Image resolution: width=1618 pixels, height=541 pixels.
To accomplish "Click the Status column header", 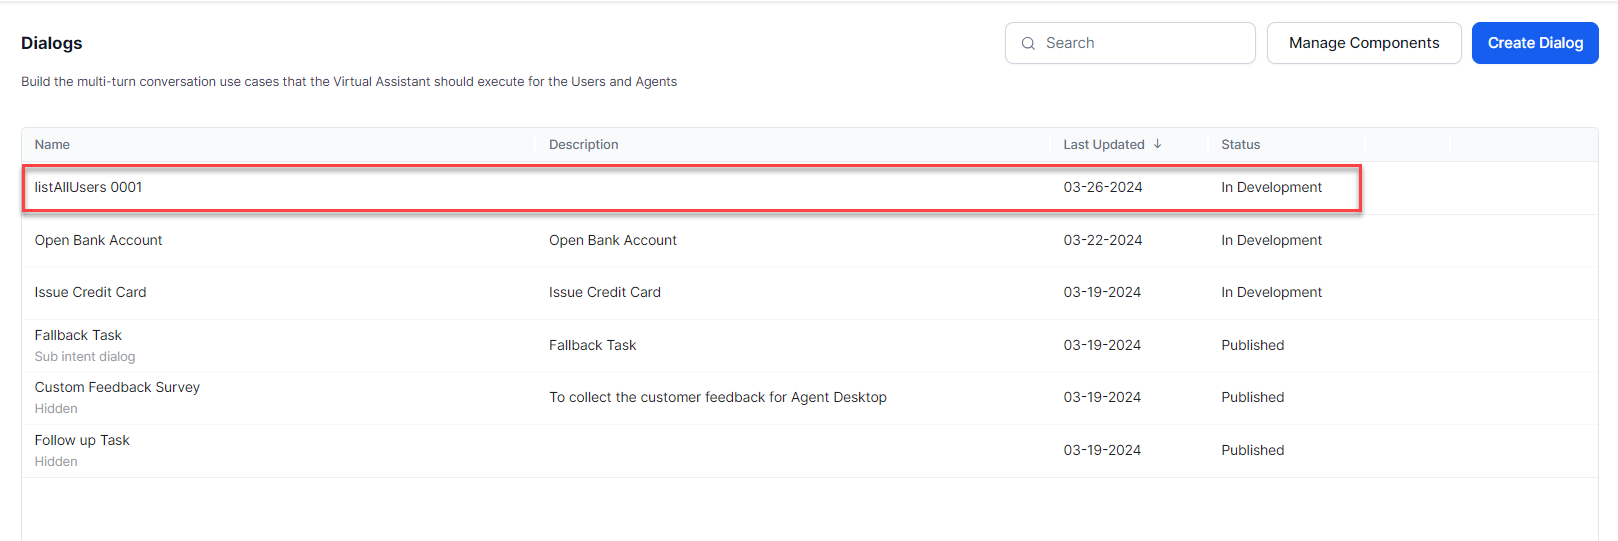I will pos(1240,145).
